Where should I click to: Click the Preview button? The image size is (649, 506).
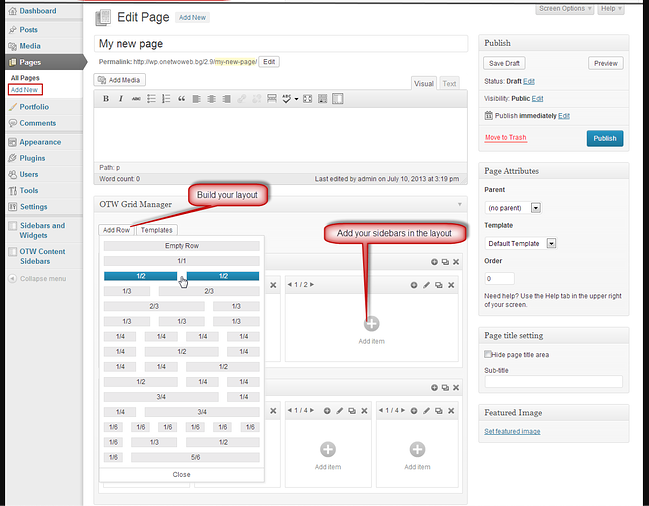coord(606,63)
